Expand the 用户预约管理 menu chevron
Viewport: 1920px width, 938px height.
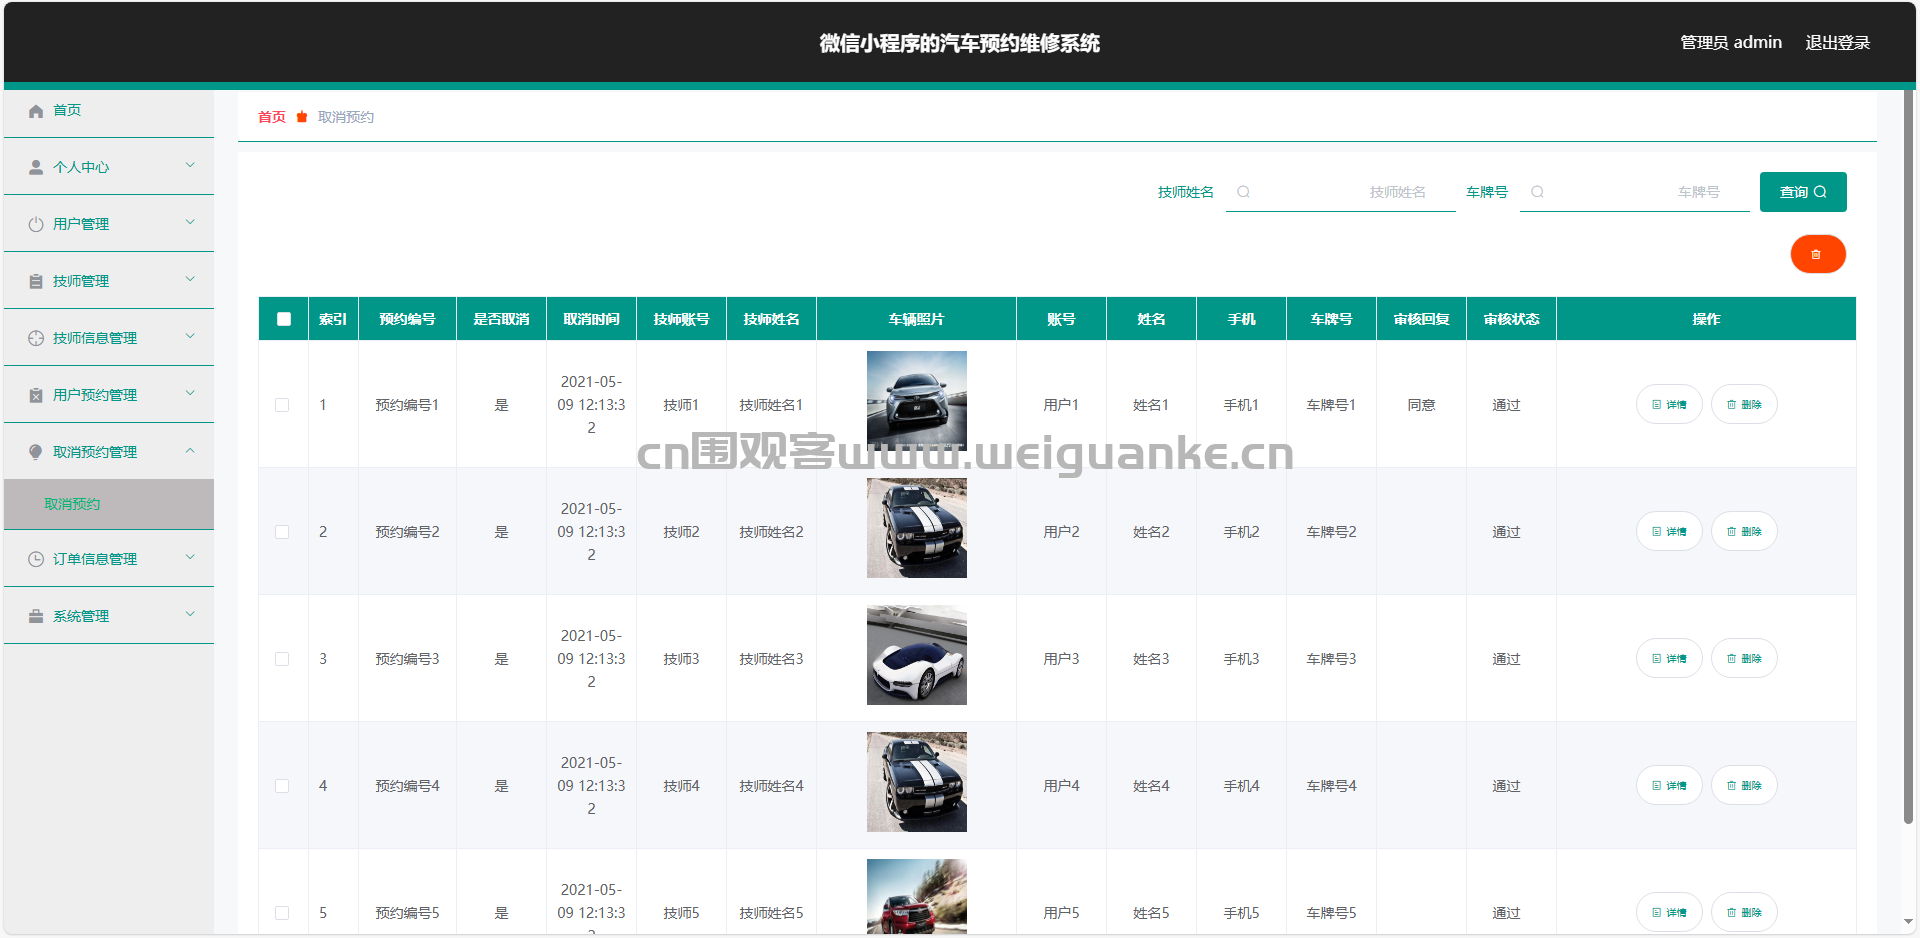point(190,393)
